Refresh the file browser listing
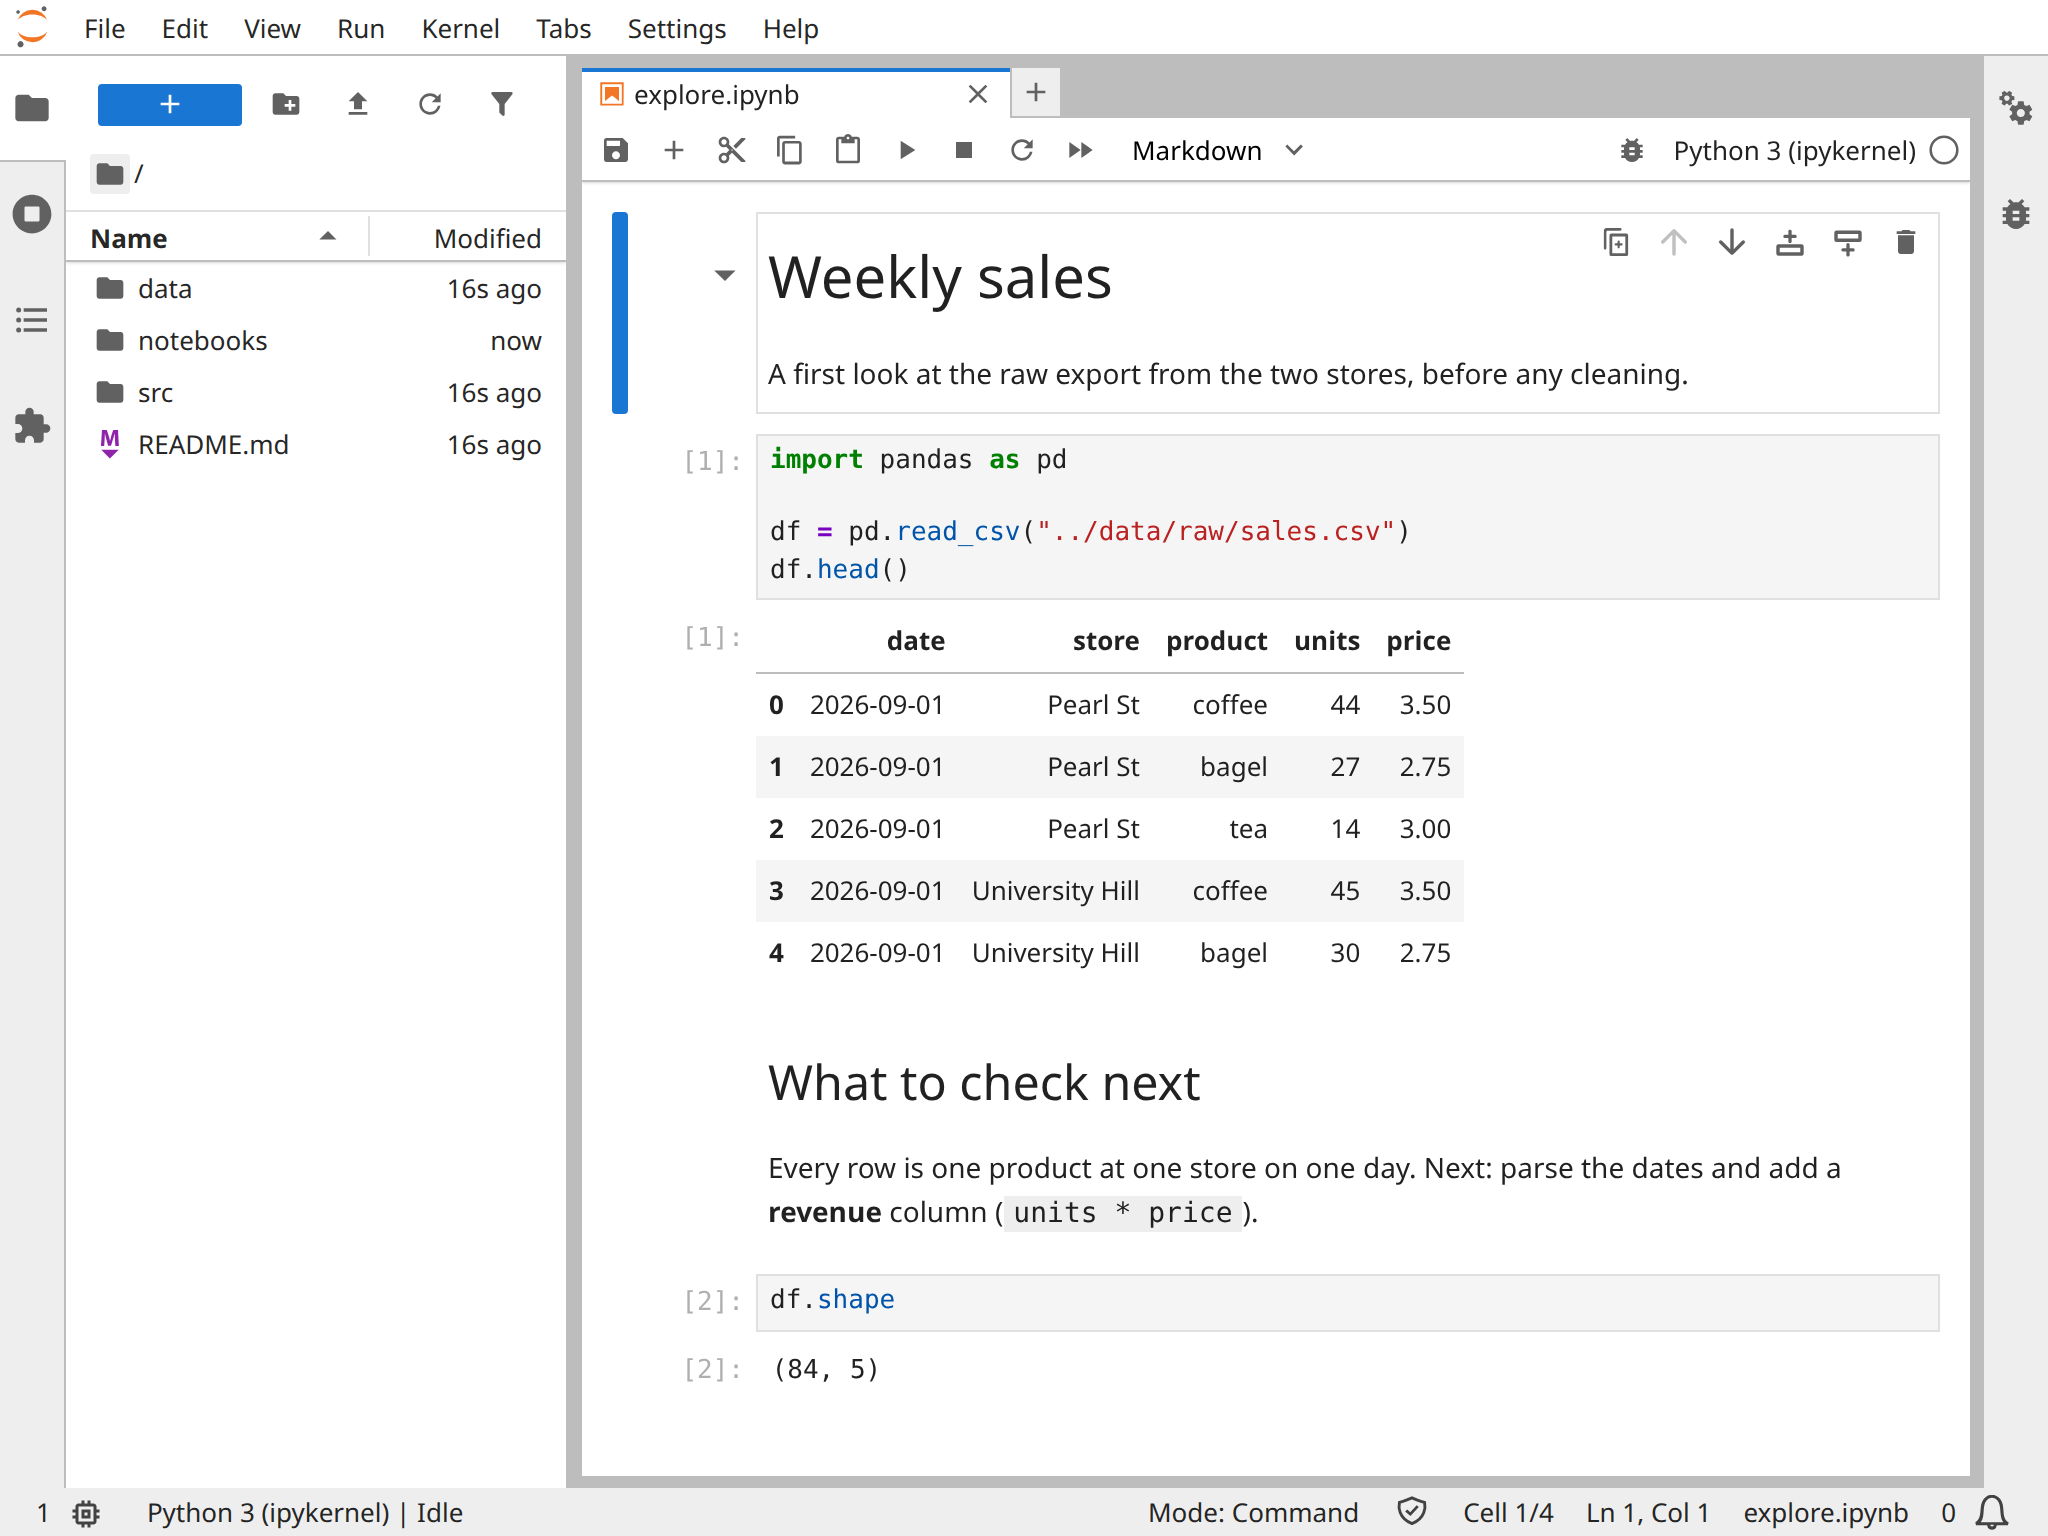This screenshot has width=2048, height=1536. click(x=430, y=105)
